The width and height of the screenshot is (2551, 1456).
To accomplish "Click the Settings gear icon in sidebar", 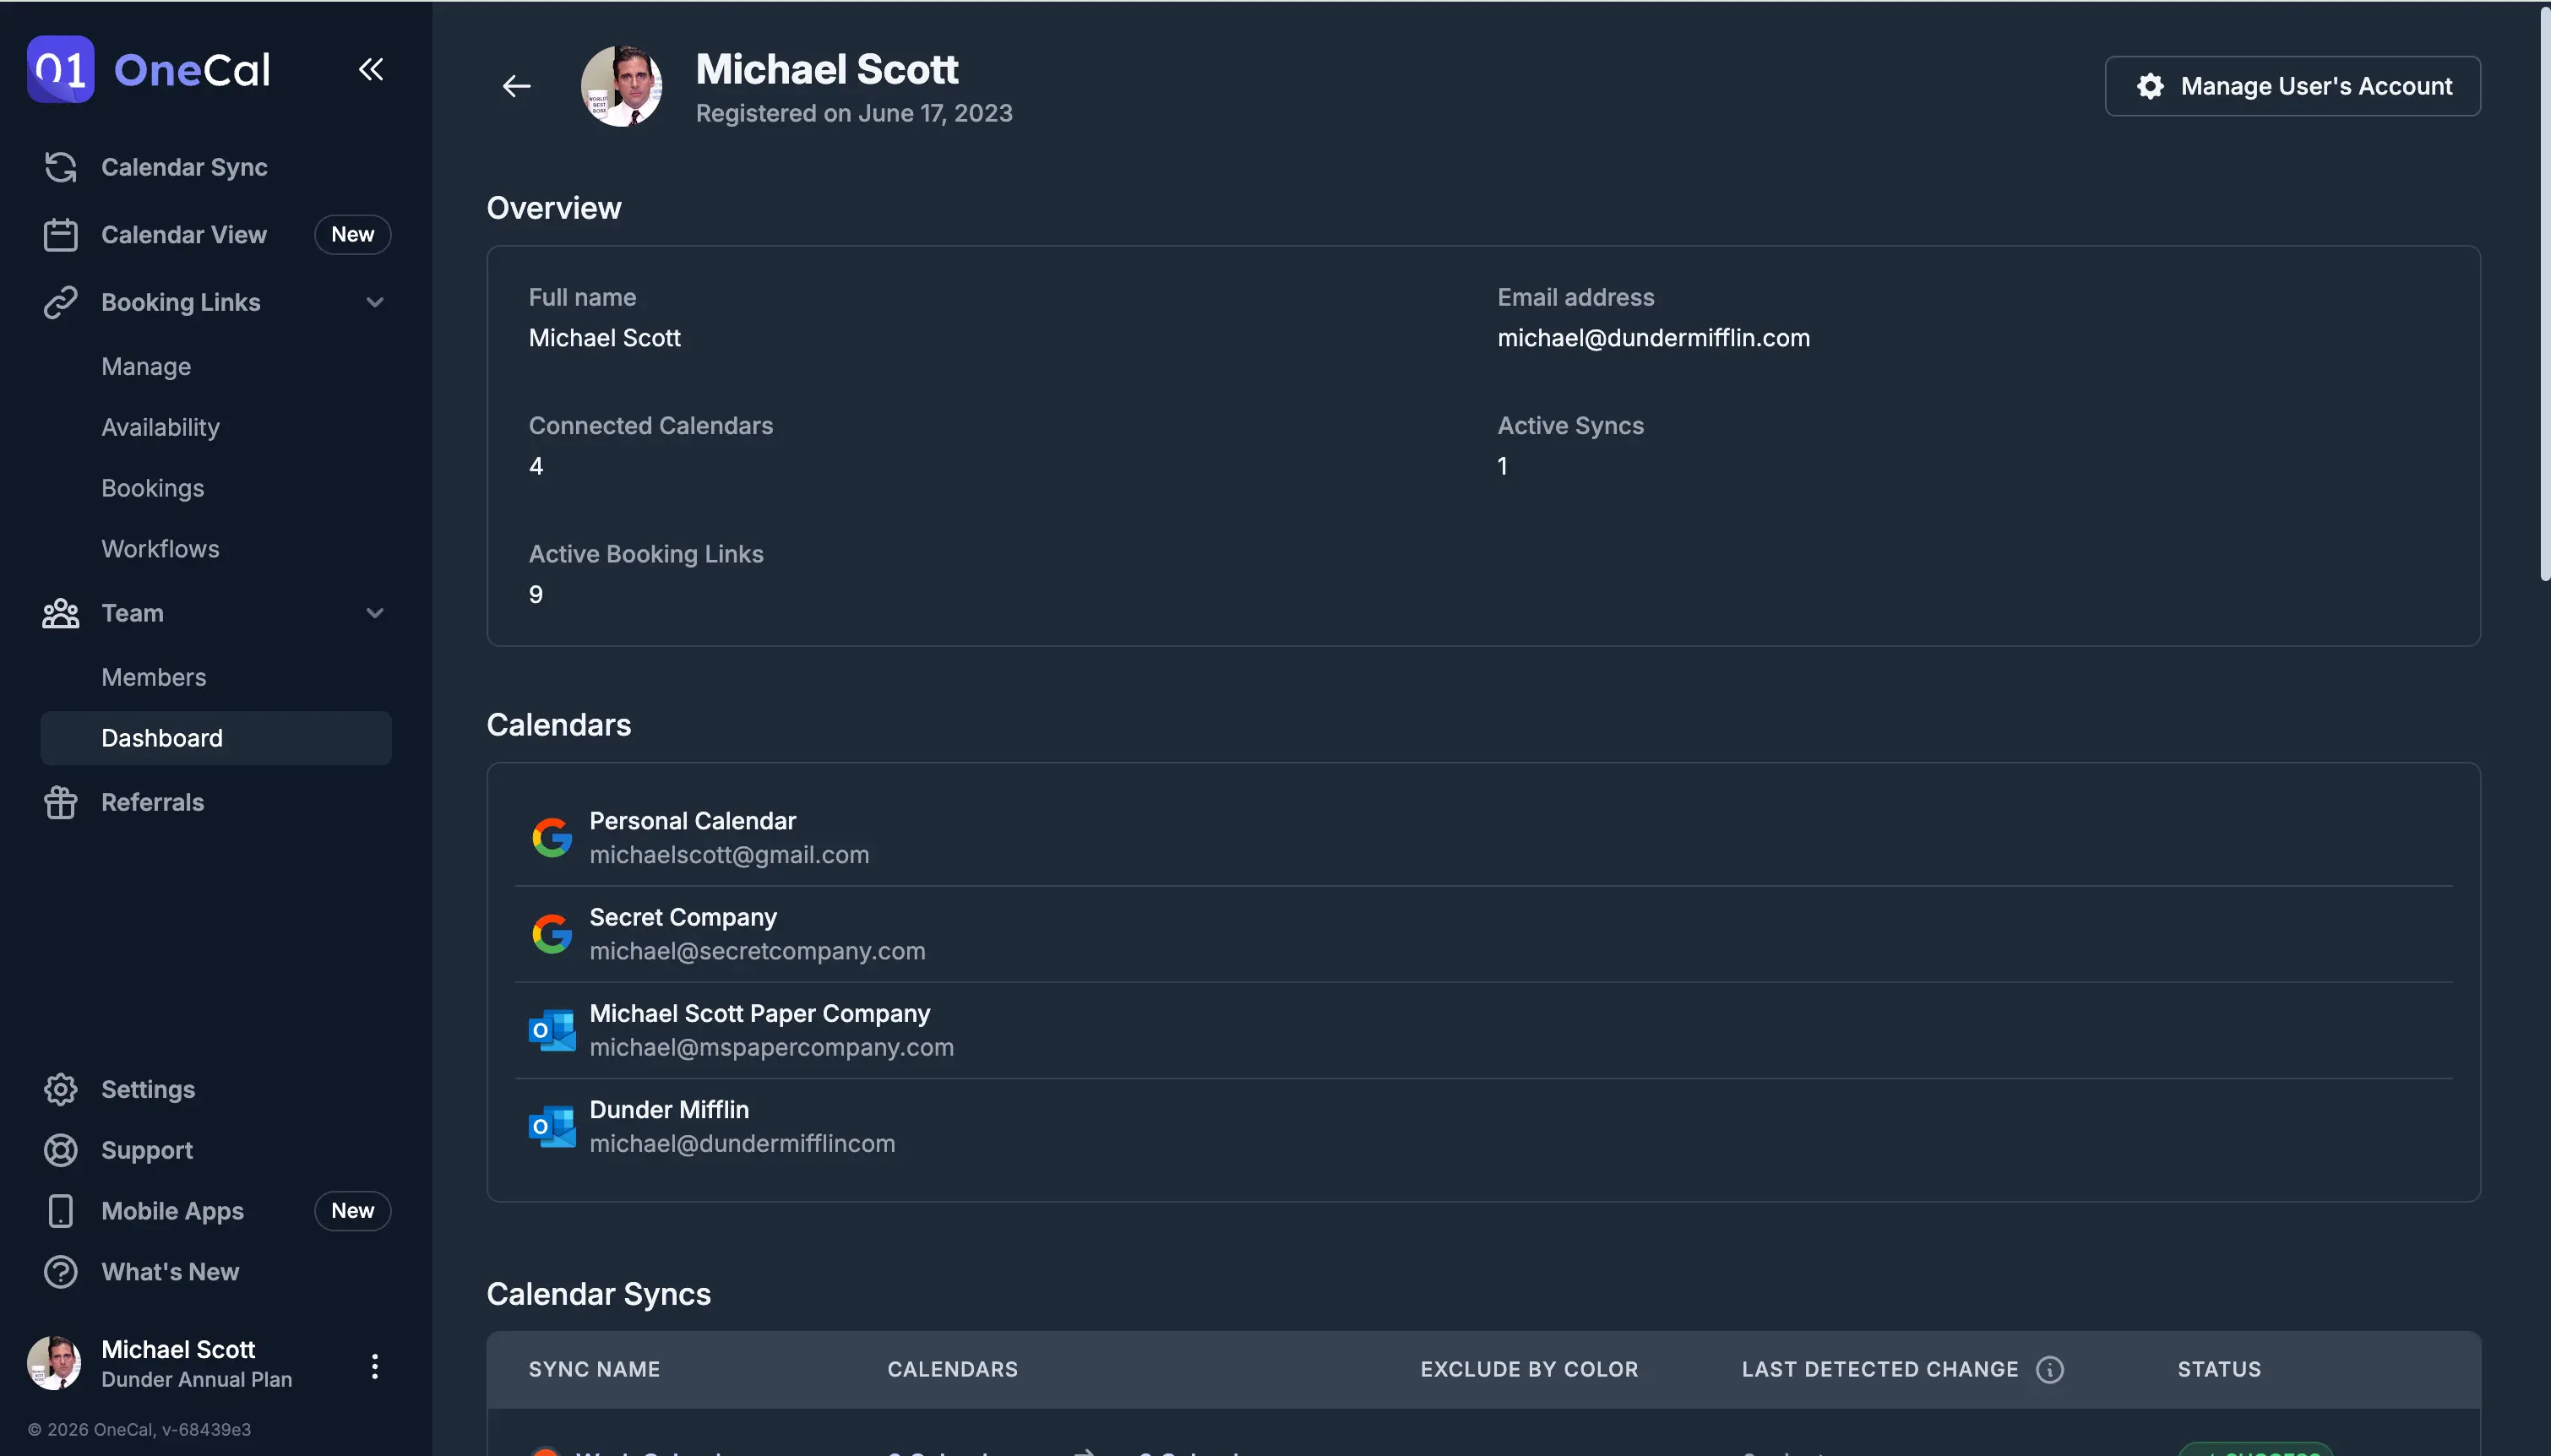I will pyautogui.click(x=60, y=1089).
